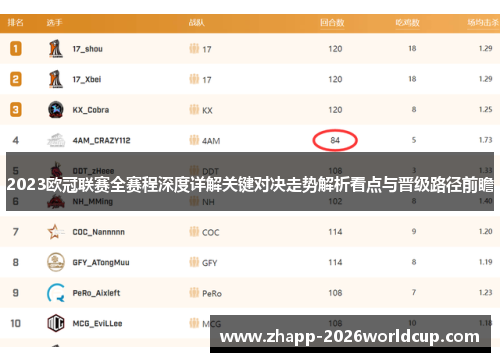500x362 pixels.
Task: Click the 1.23 average kills value
Action: [x=485, y=292]
